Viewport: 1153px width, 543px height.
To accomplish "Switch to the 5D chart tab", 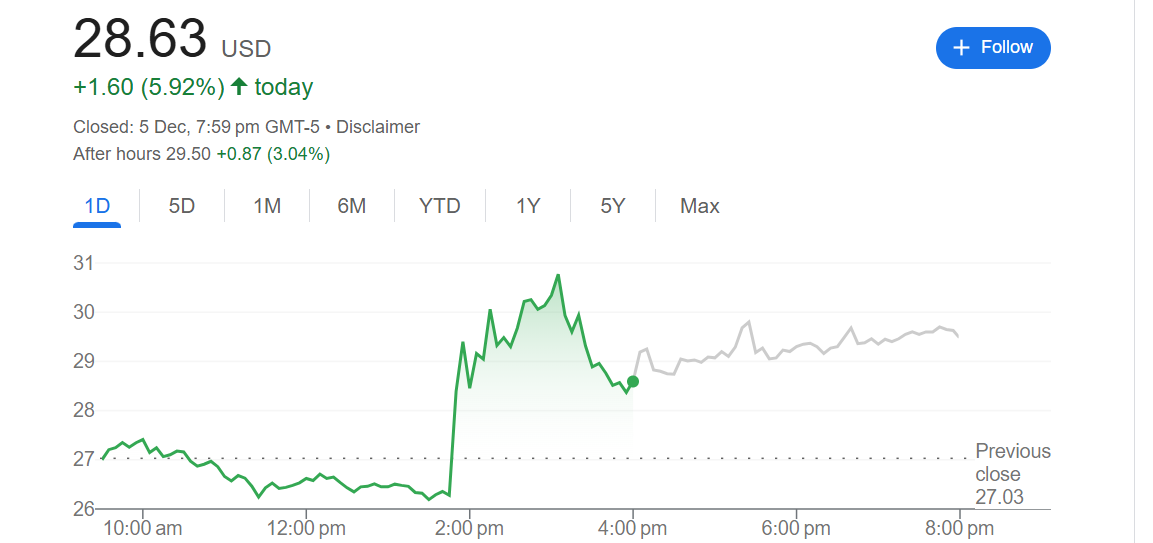I will [x=182, y=206].
